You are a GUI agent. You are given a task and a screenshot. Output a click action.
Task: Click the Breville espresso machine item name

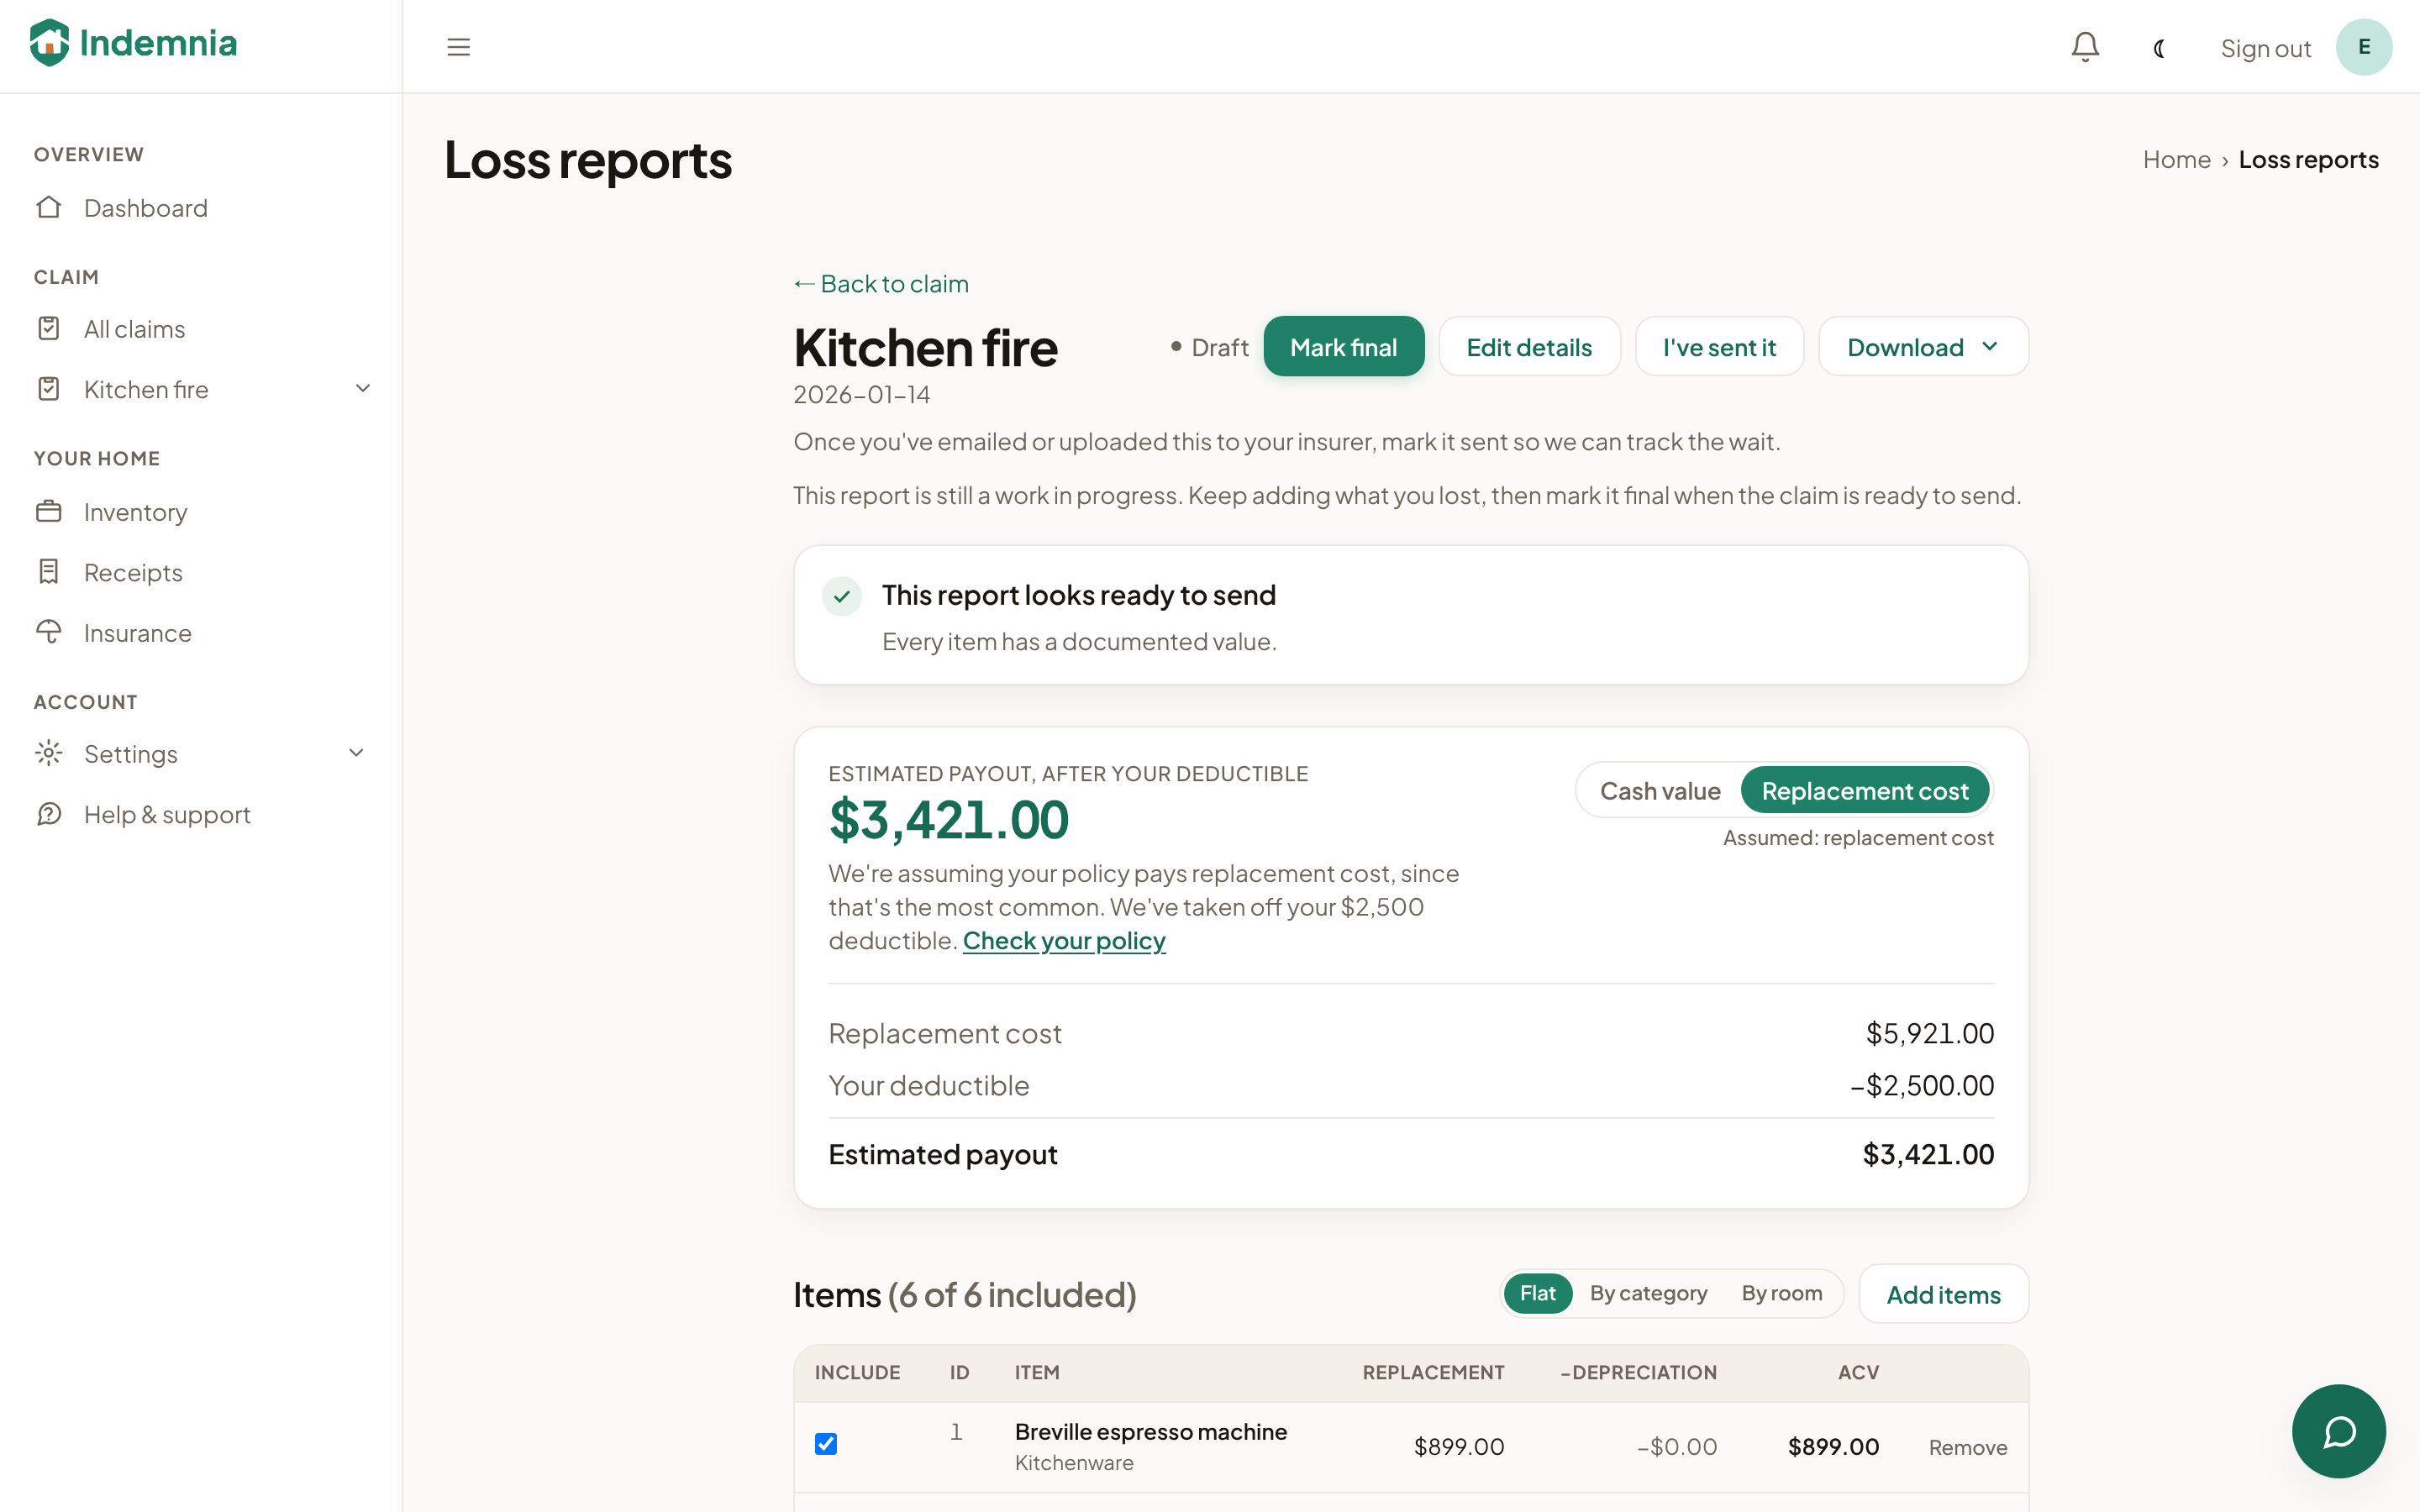pyautogui.click(x=1151, y=1432)
